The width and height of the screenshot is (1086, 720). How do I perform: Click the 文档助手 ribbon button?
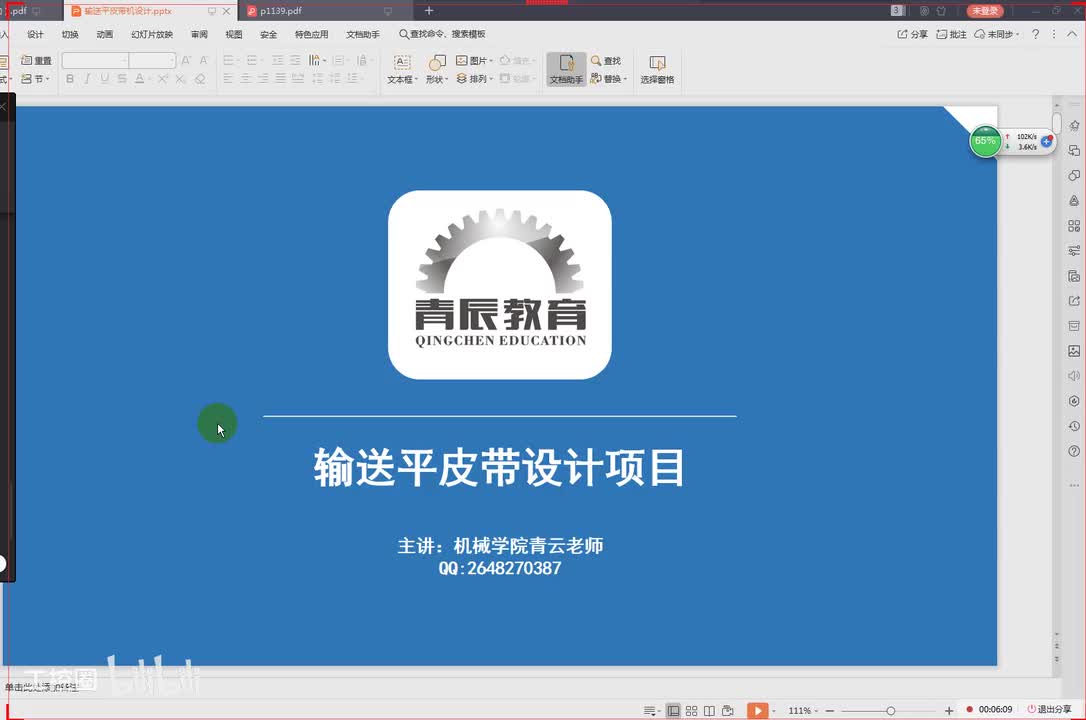pyautogui.click(x=566, y=69)
